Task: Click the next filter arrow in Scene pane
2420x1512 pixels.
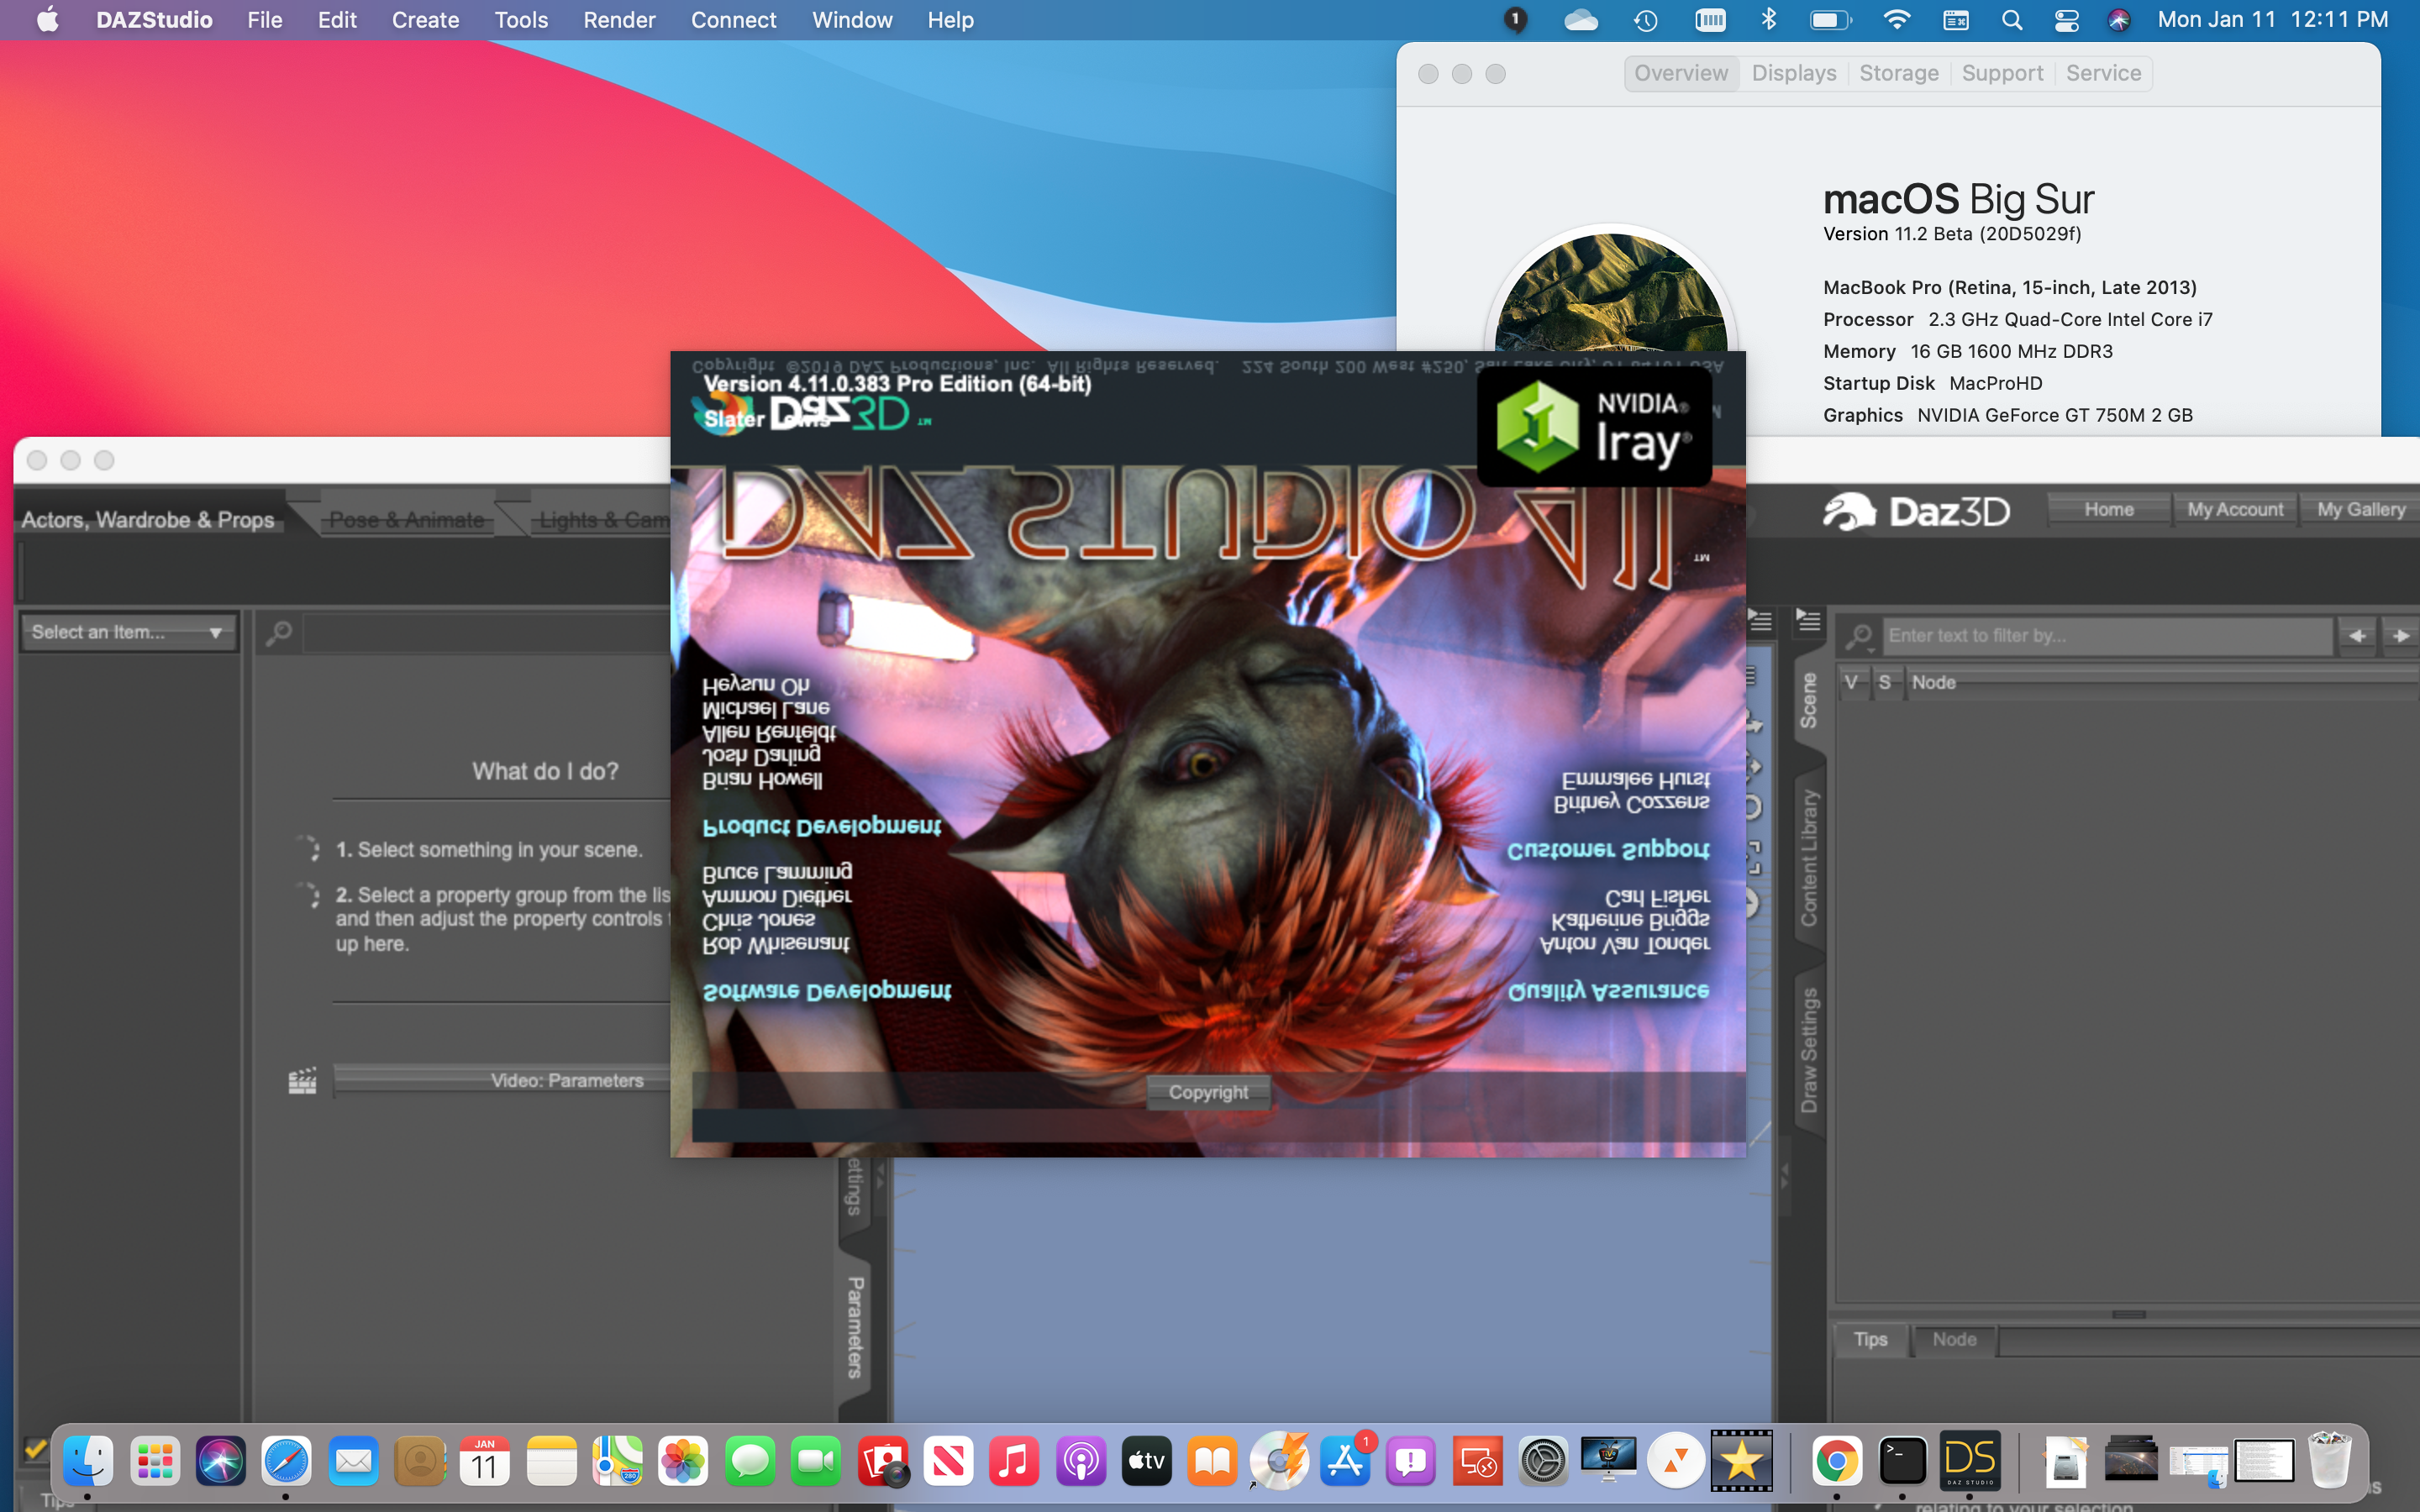Action: point(2401,636)
